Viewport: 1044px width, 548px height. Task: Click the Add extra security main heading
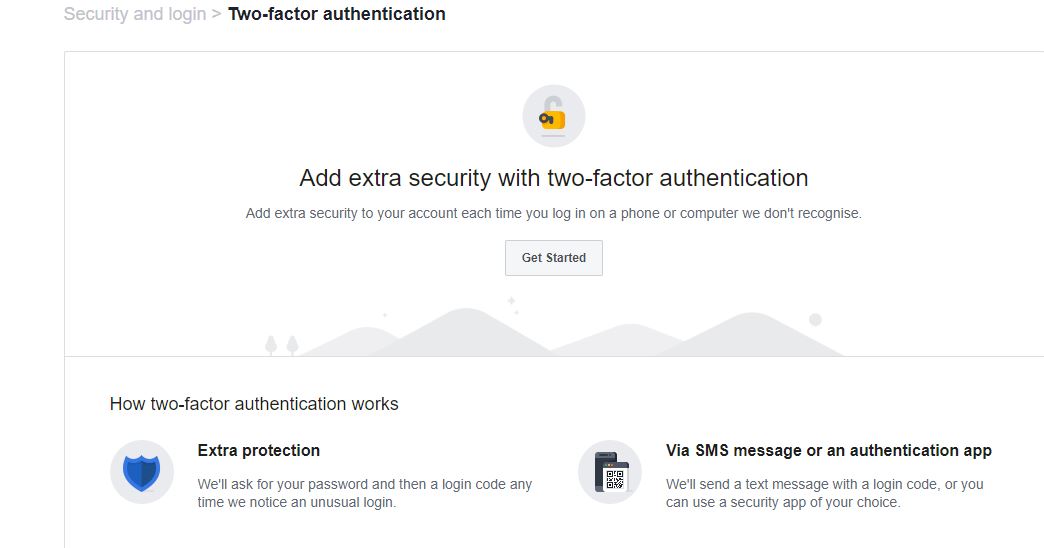(x=553, y=178)
